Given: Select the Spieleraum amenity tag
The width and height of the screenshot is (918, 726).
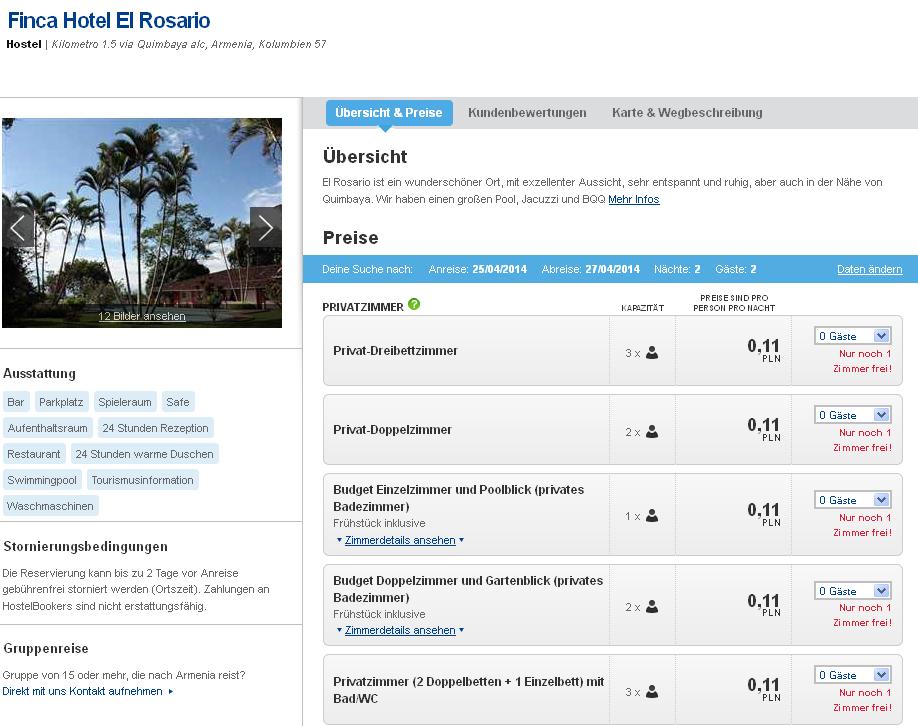Looking at the screenshot, I should tap(125, 402).
